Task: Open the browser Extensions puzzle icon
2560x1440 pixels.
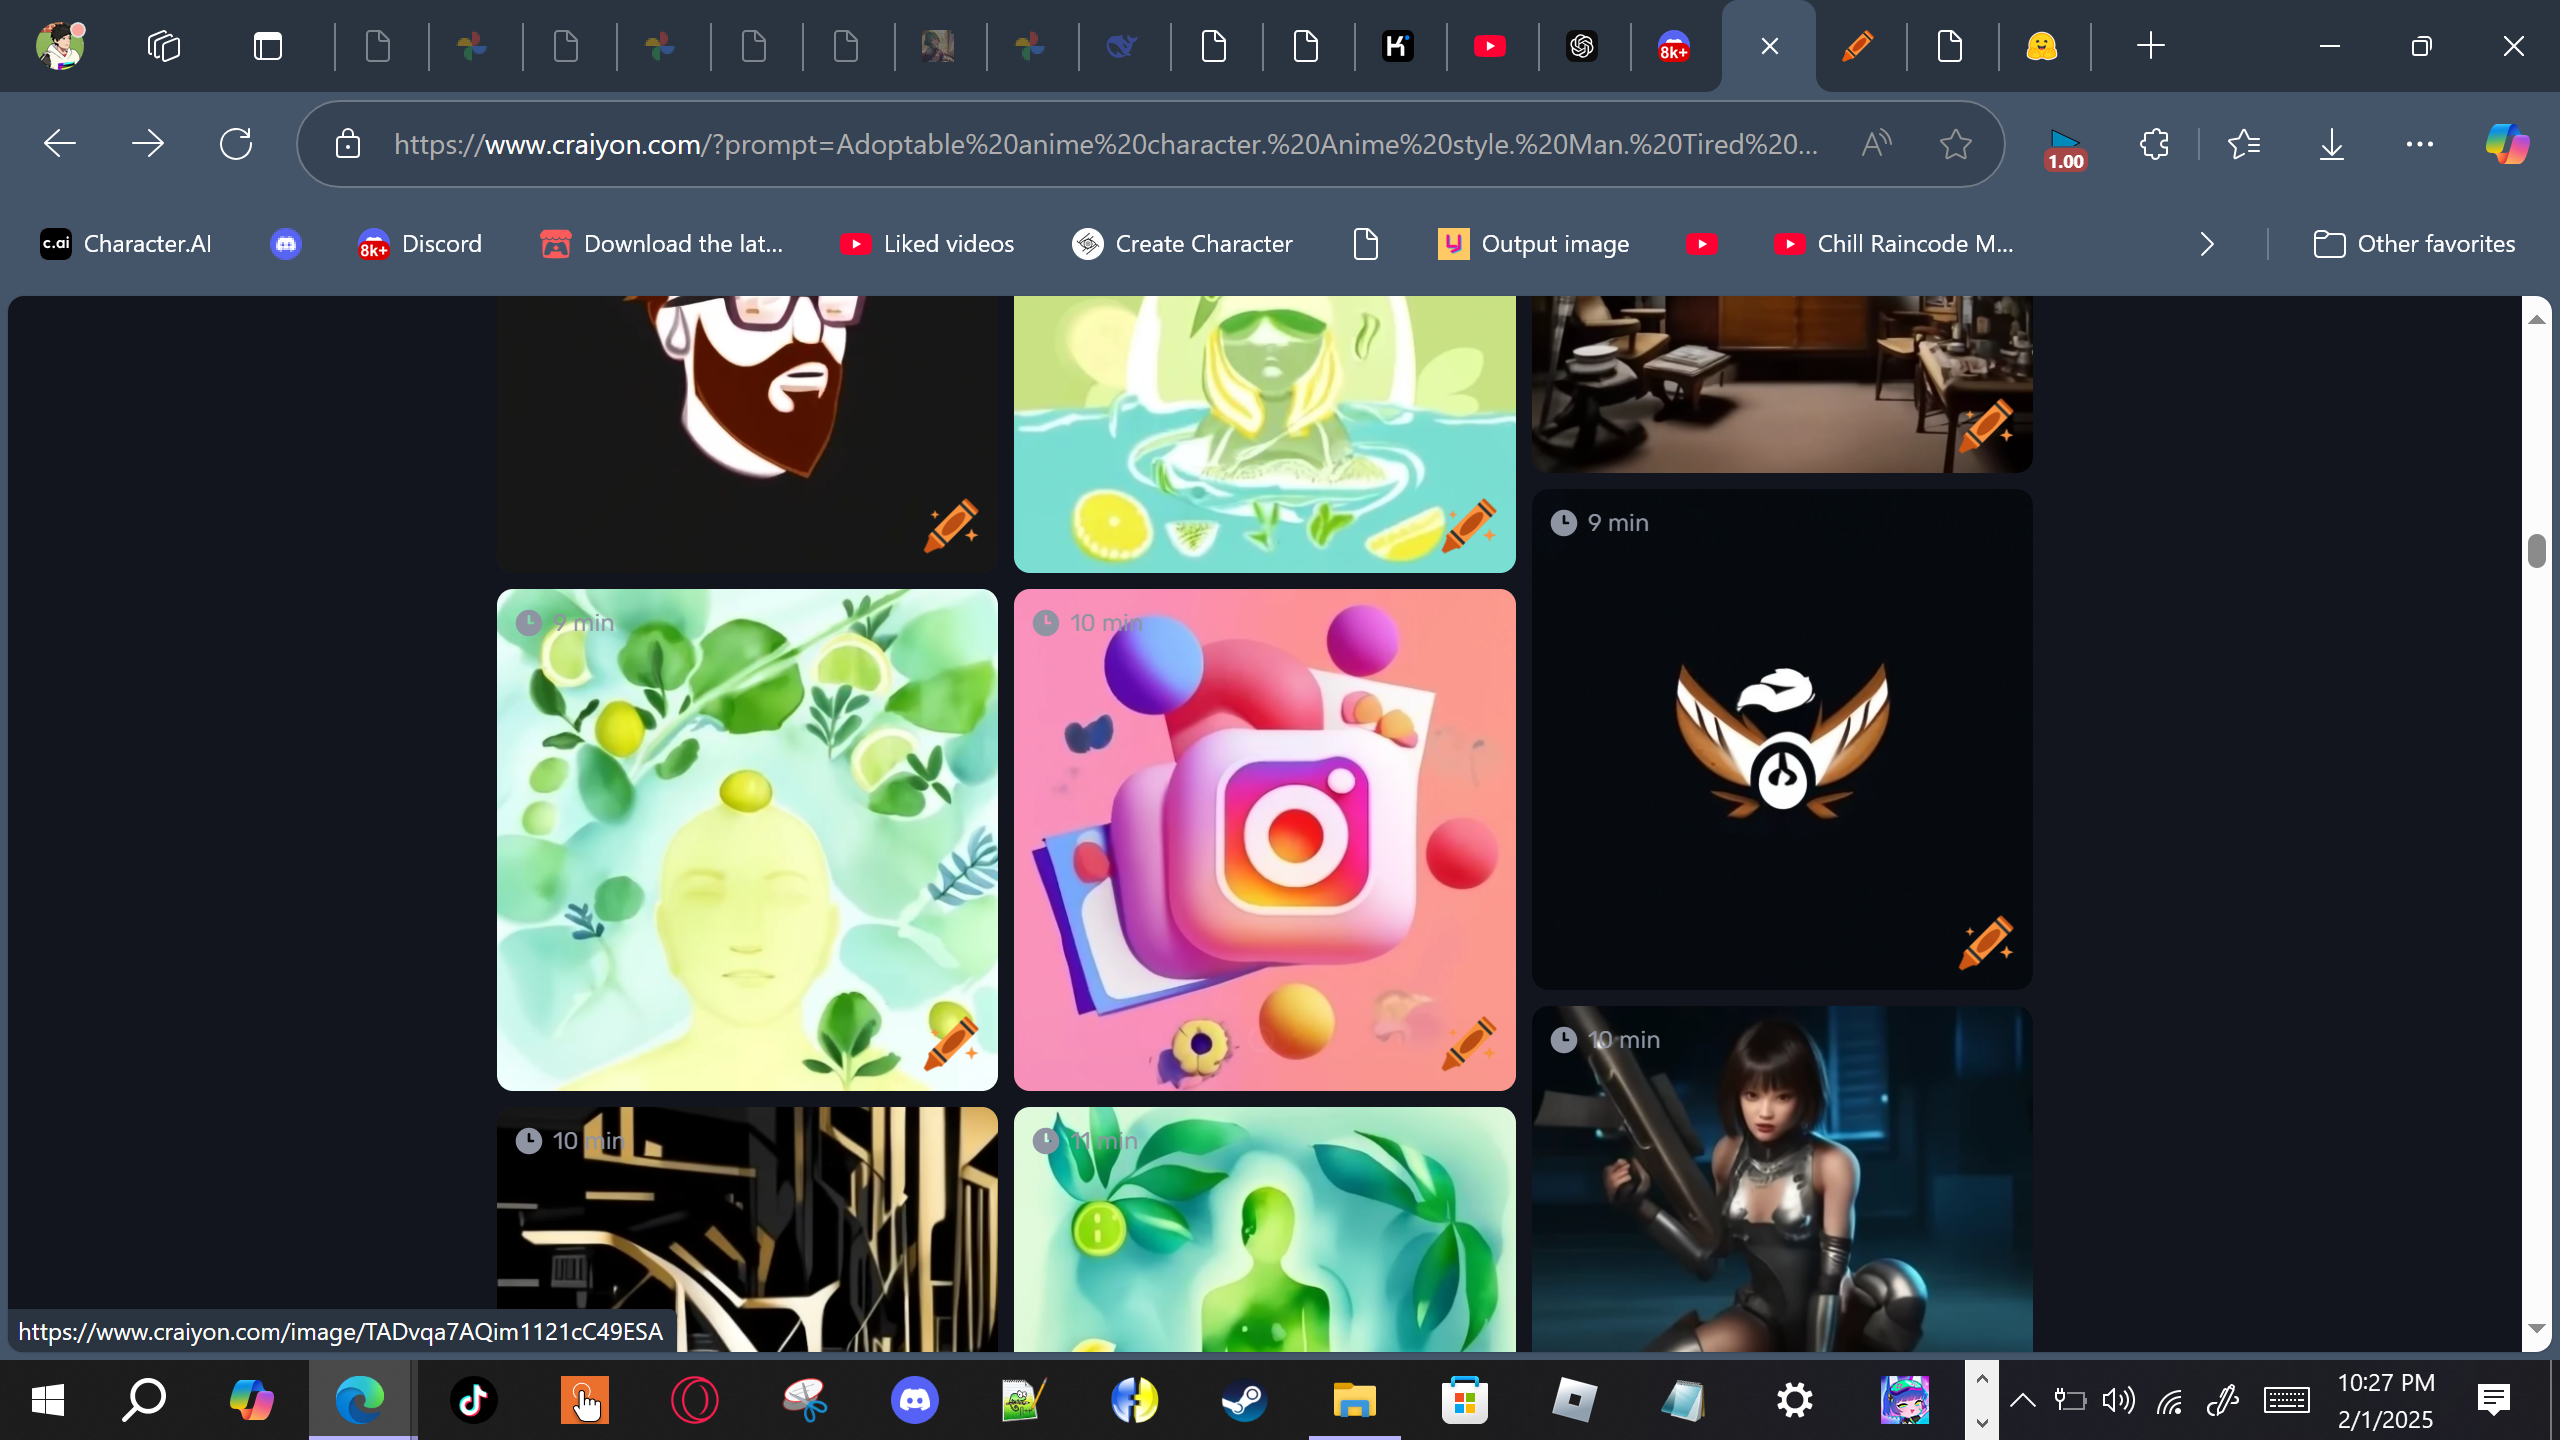Action: click(2154, 144)
